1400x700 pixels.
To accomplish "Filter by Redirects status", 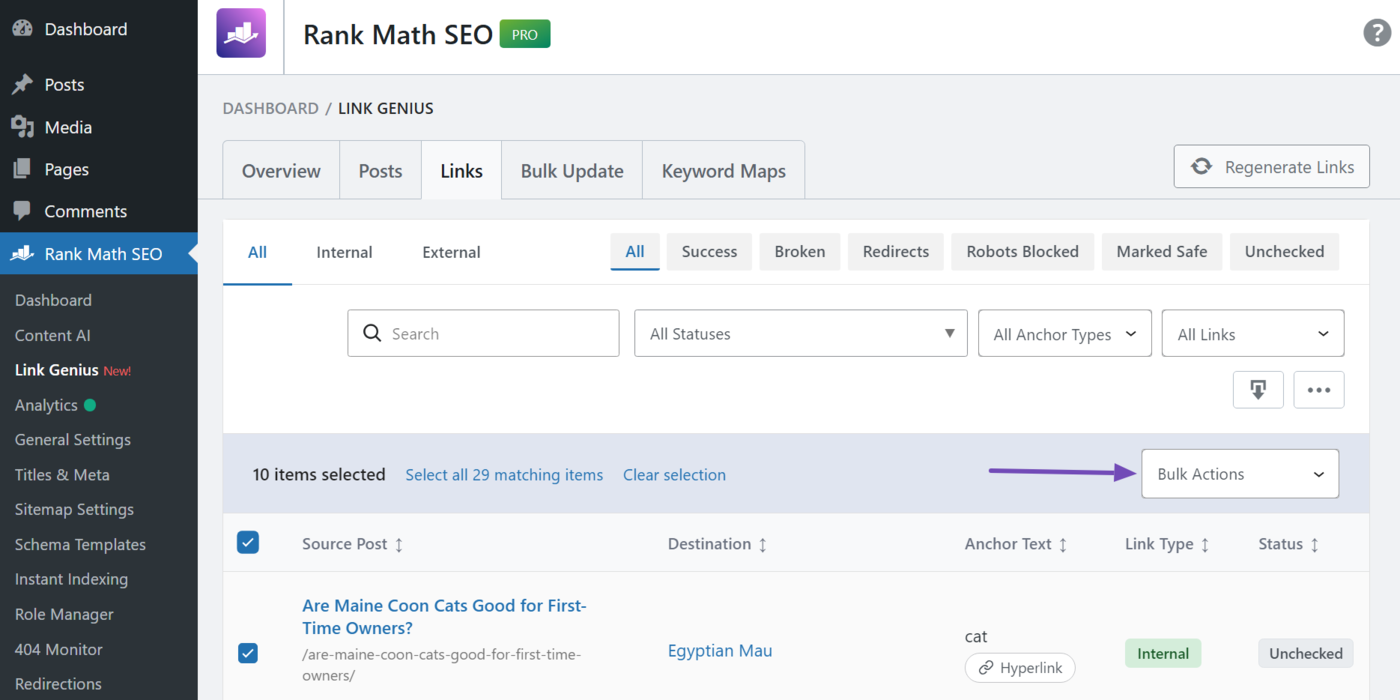I will point(896,252).
